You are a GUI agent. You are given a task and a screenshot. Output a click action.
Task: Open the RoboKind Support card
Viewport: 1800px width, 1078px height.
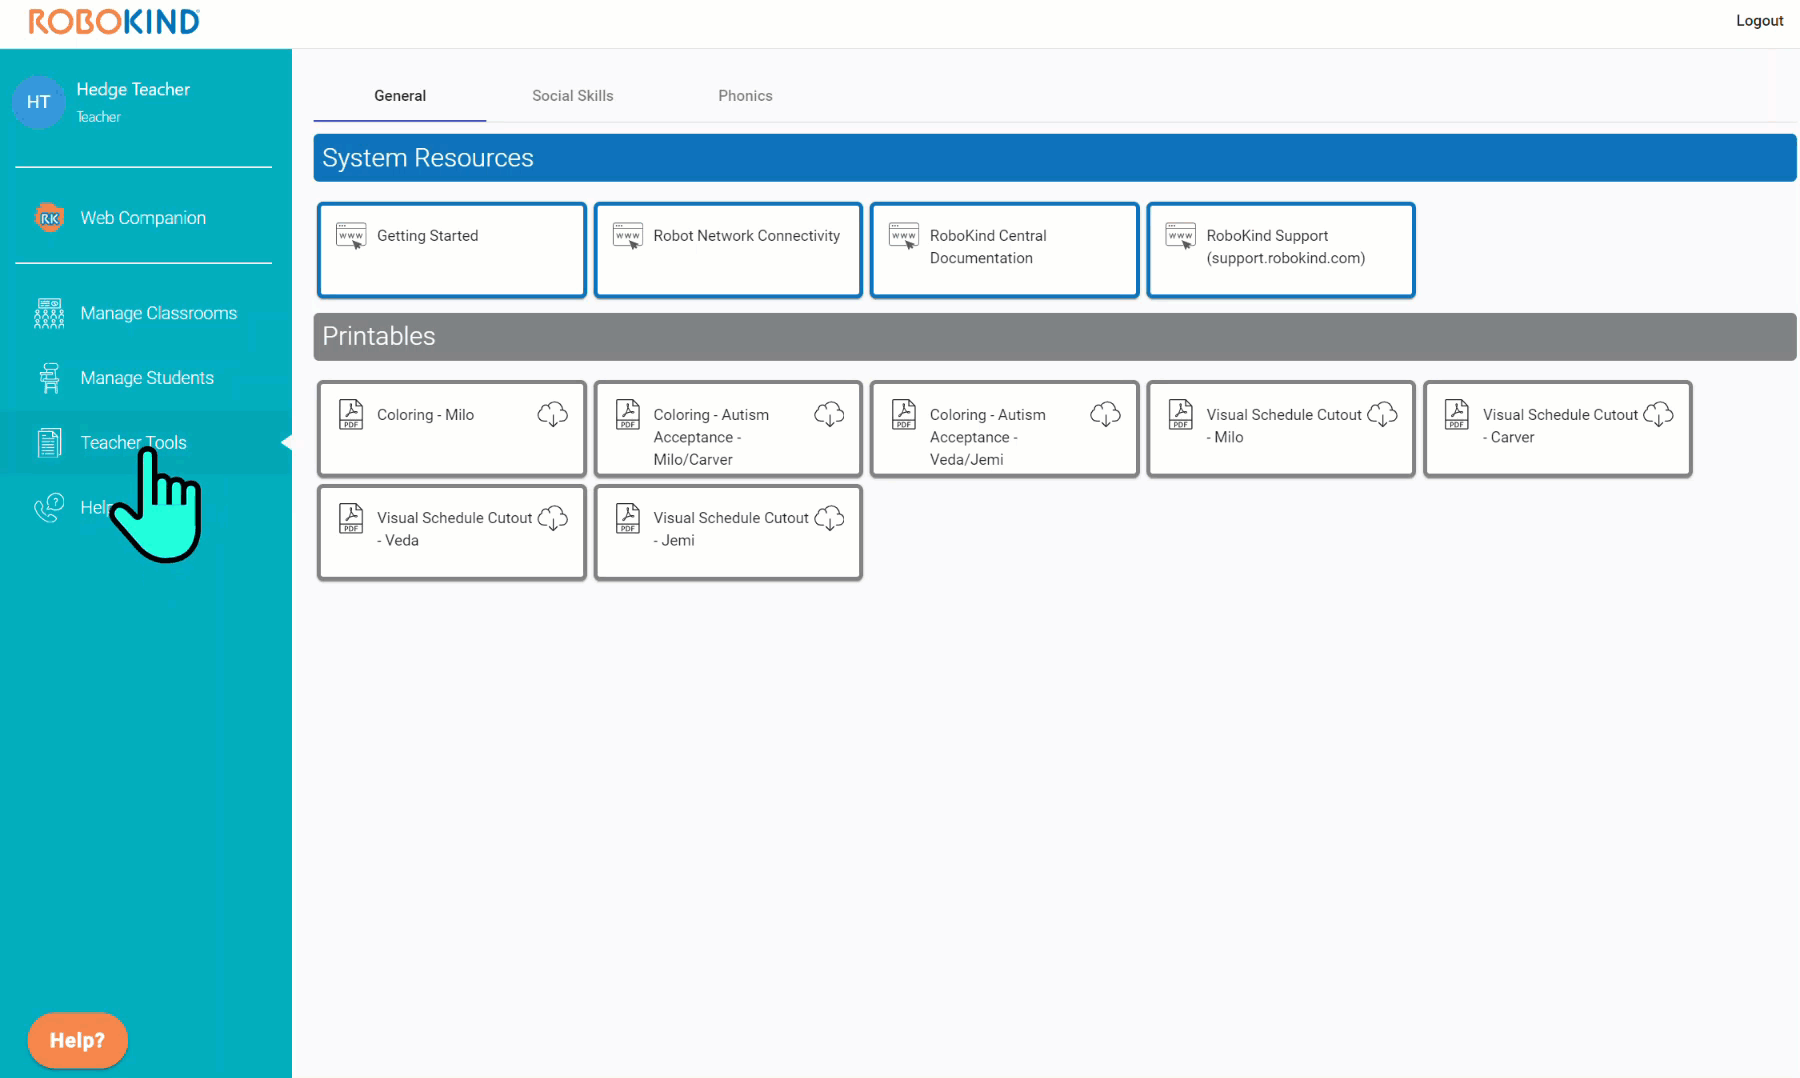point(1281,250)
